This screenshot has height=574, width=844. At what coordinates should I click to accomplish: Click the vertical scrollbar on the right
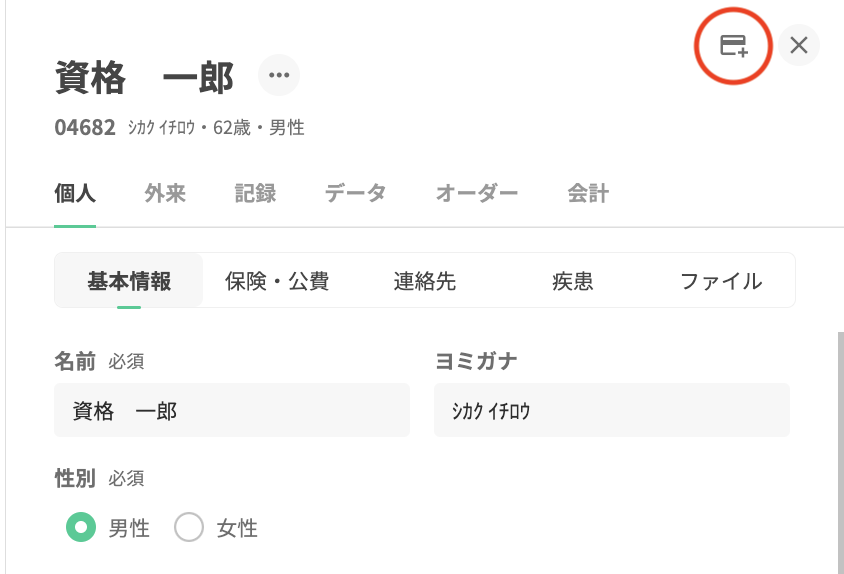[839, 450]
